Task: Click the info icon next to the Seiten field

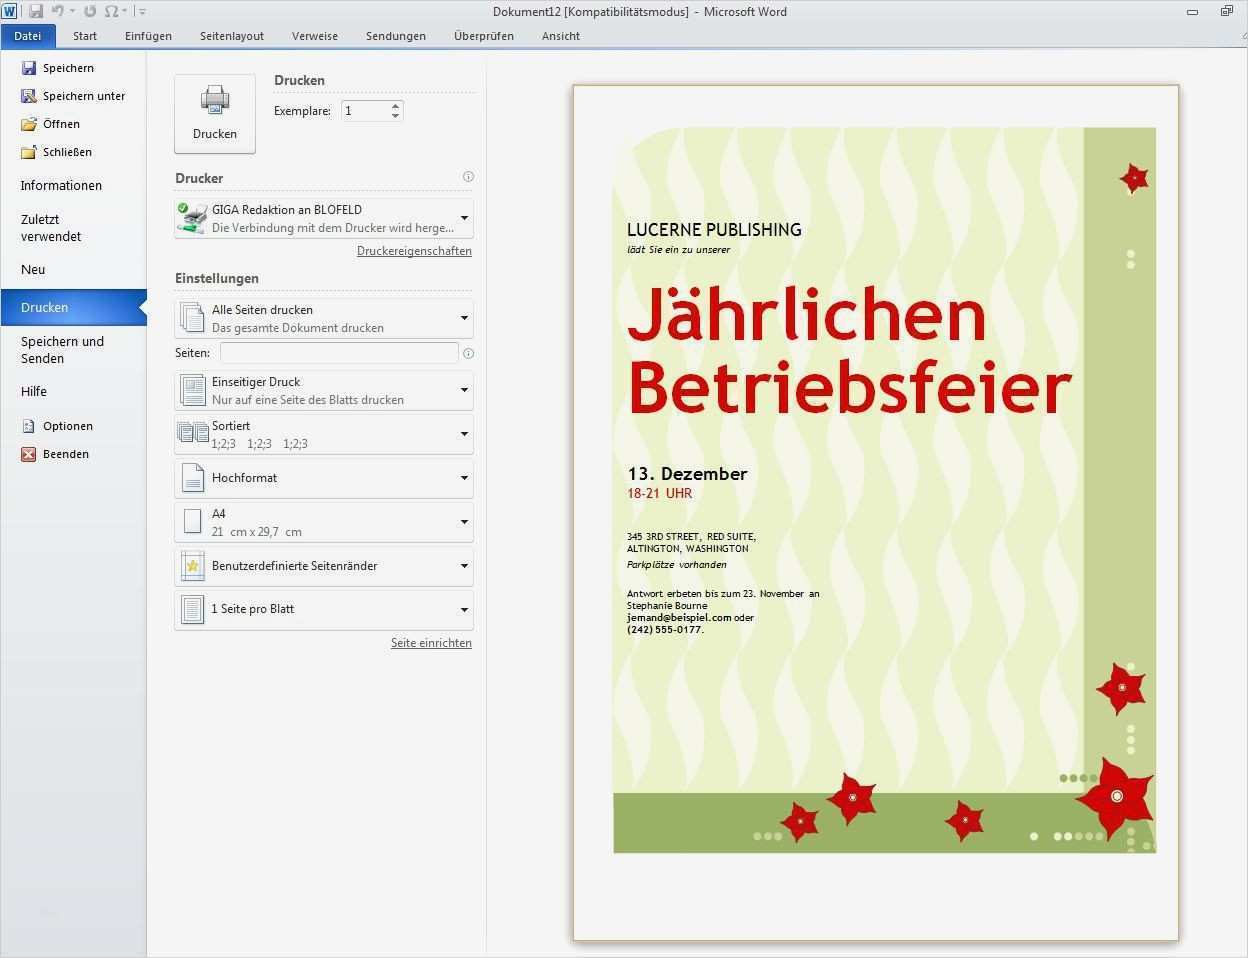Action: click(x=468, y=353)
